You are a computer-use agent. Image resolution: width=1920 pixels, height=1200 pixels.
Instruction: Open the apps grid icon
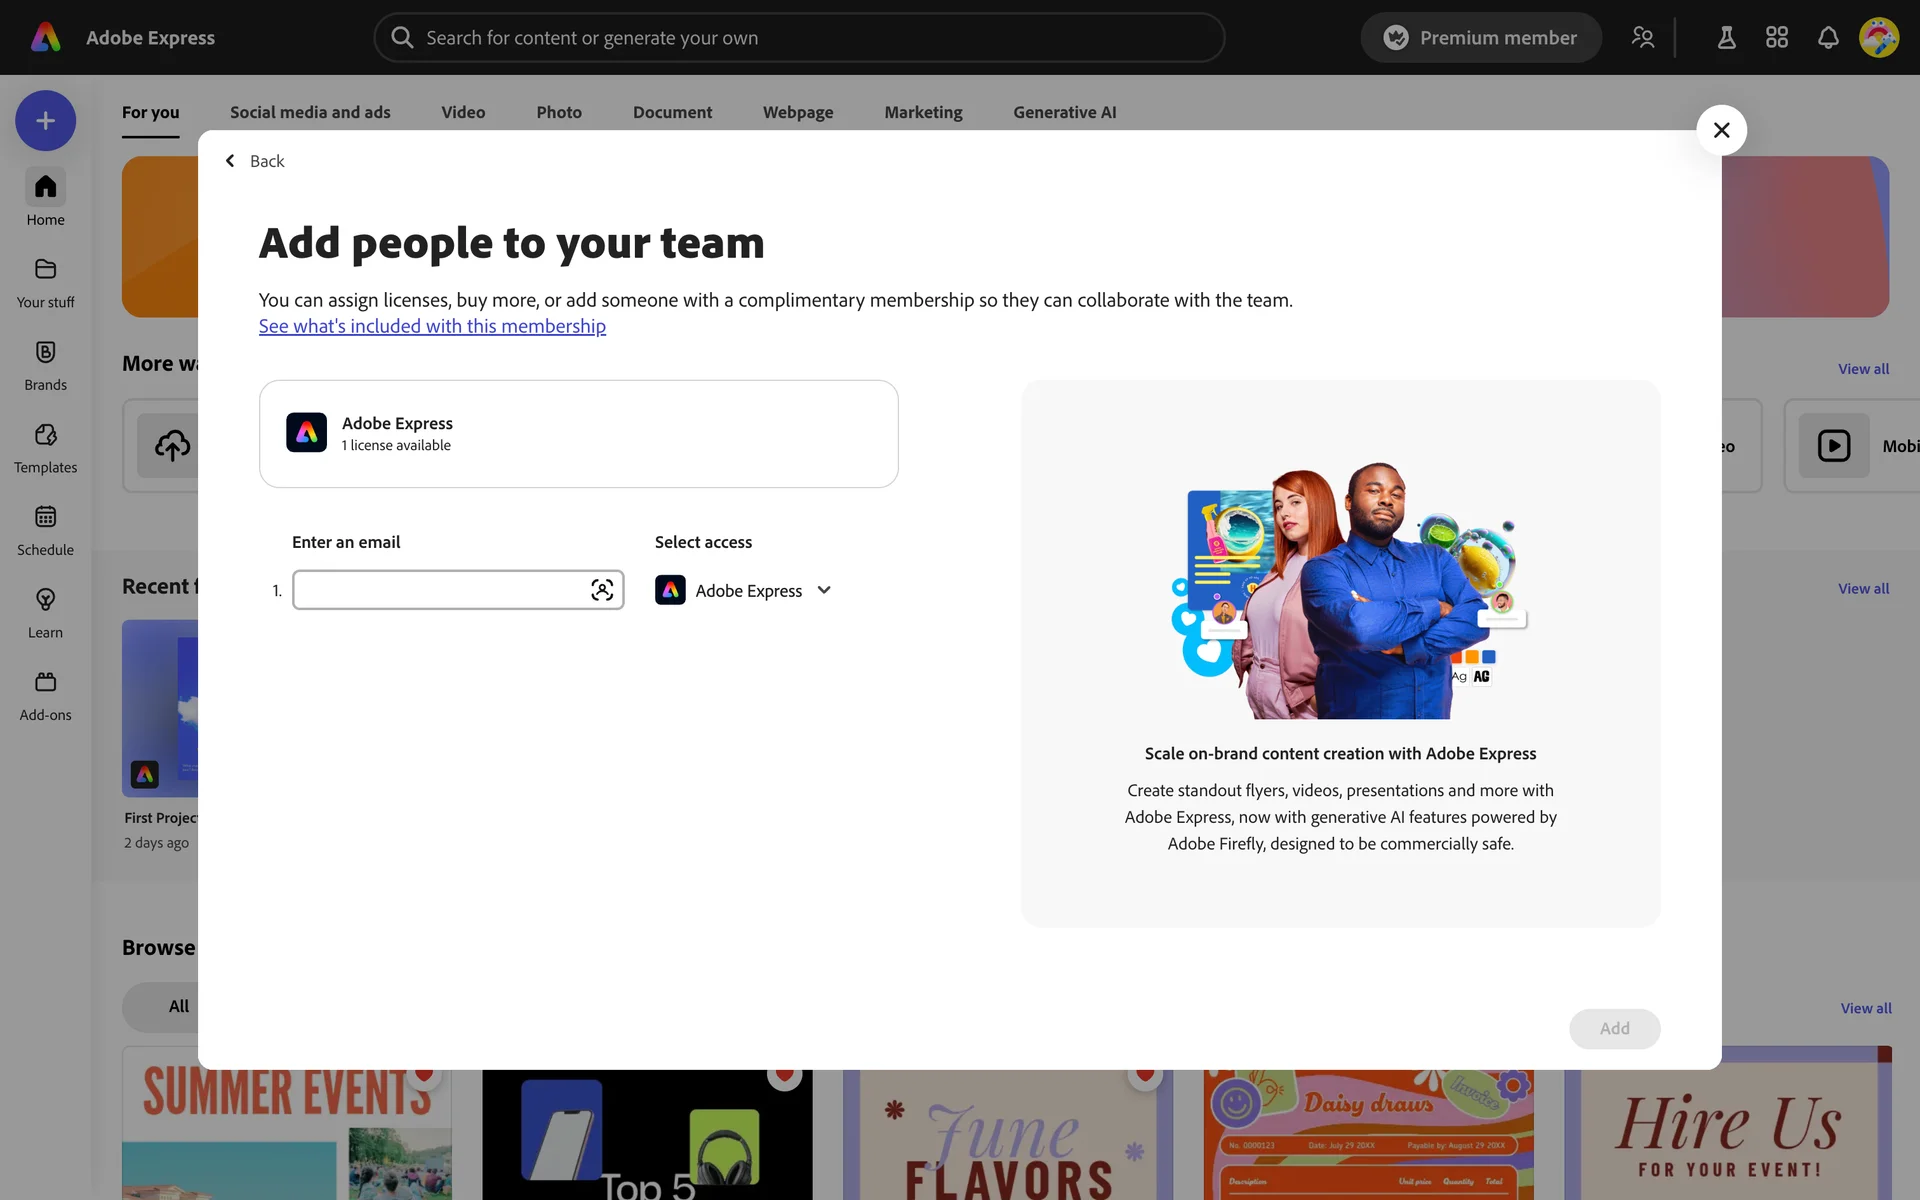1777,38
